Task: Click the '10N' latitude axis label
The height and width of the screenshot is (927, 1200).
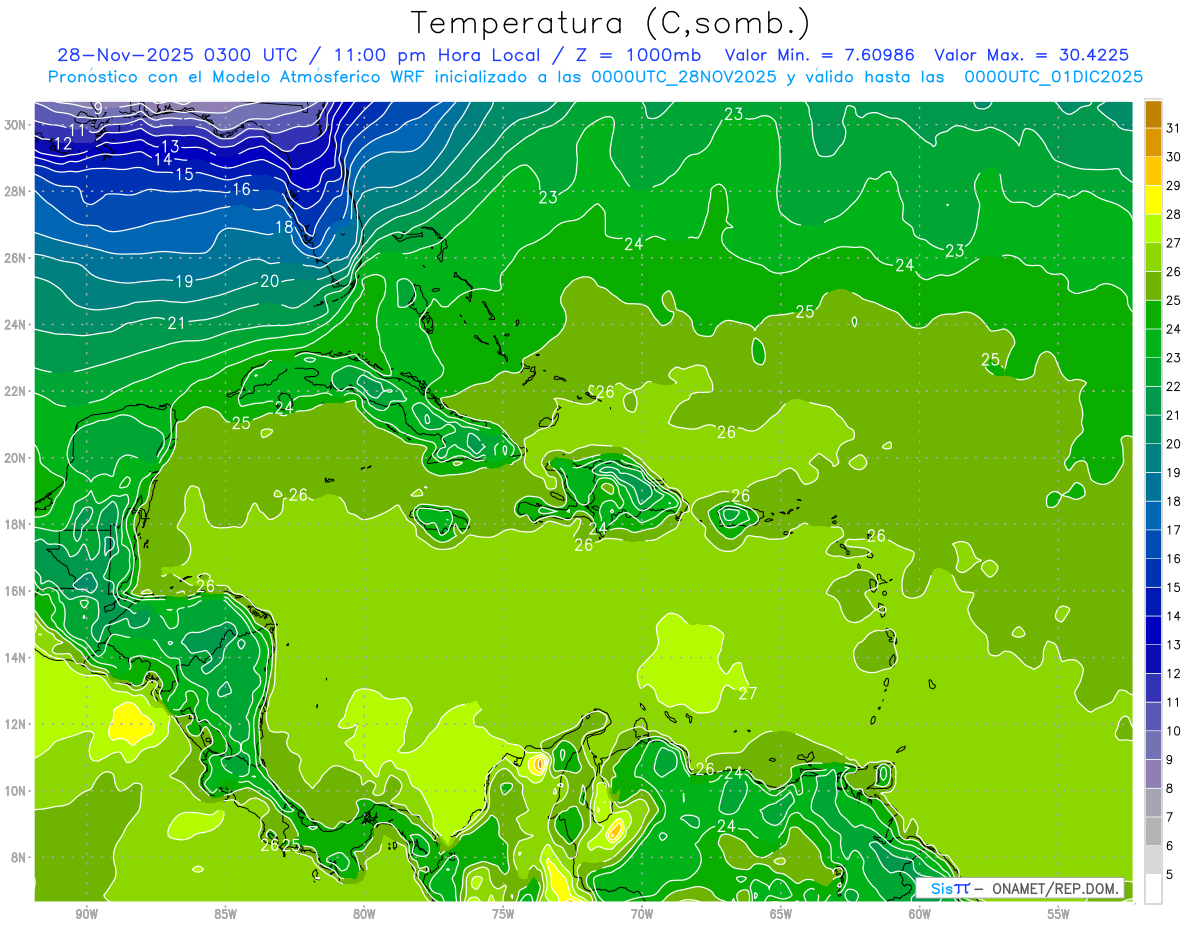Action: (16, 790)
